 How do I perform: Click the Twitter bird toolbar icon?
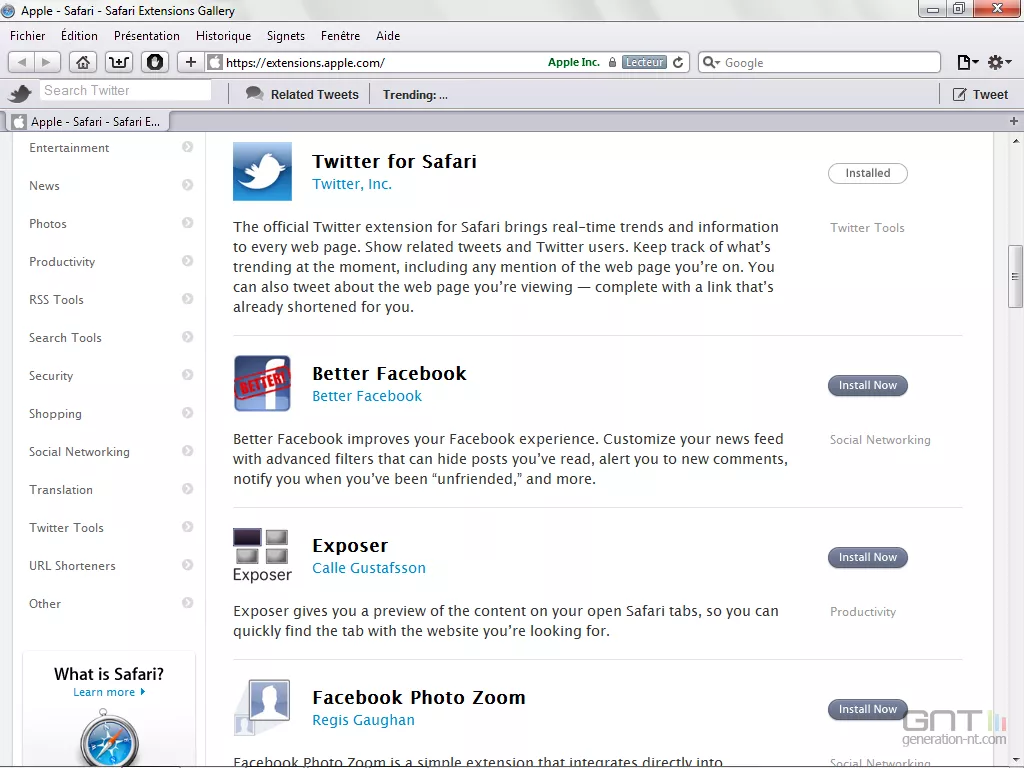[20, 94]
